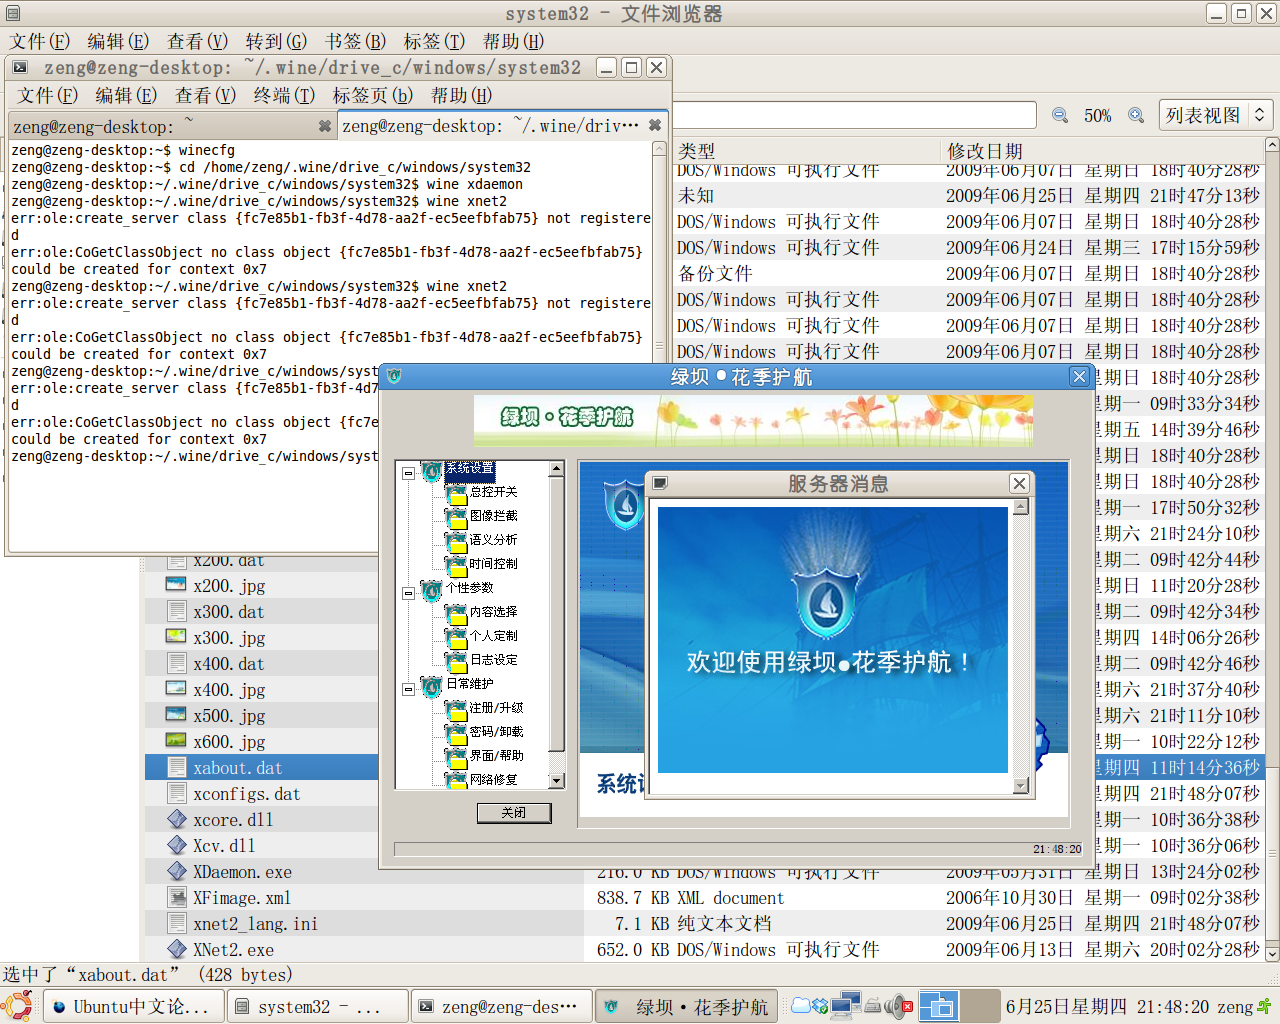Click tree scrollbar up arrow in 绿坝 window
The image size is (1280, 1024).
tap(557, 469)
